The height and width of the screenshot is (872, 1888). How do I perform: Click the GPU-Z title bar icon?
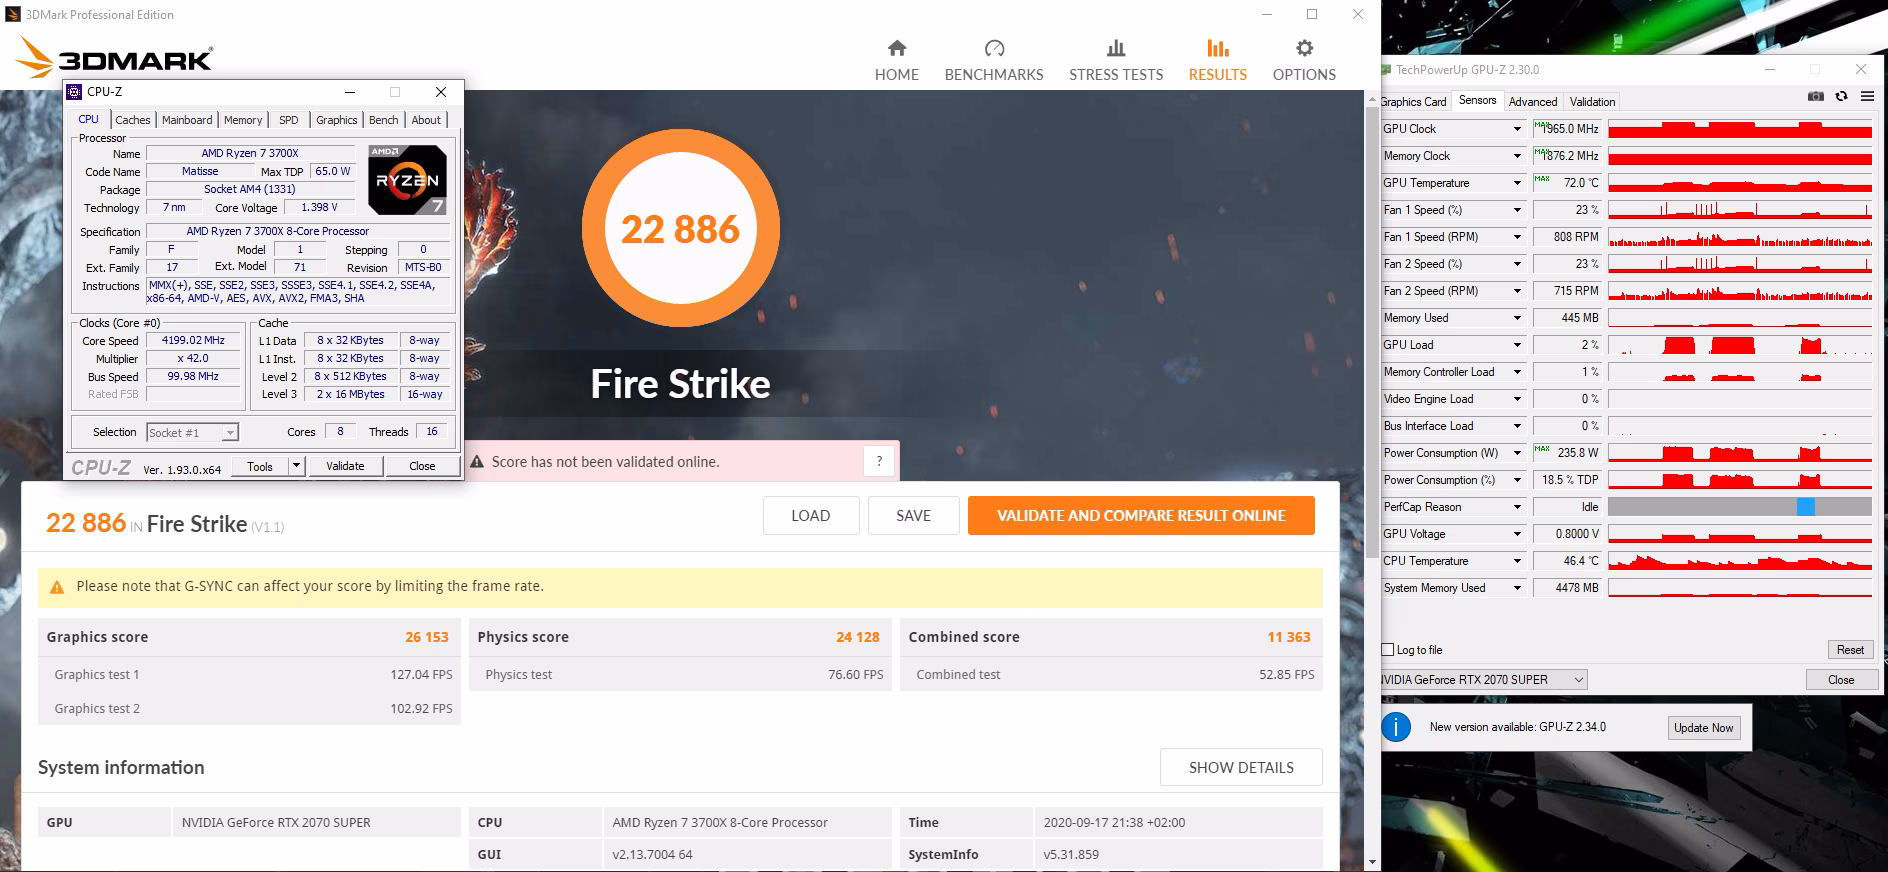pyautogui.click(x=1386, y=70)
